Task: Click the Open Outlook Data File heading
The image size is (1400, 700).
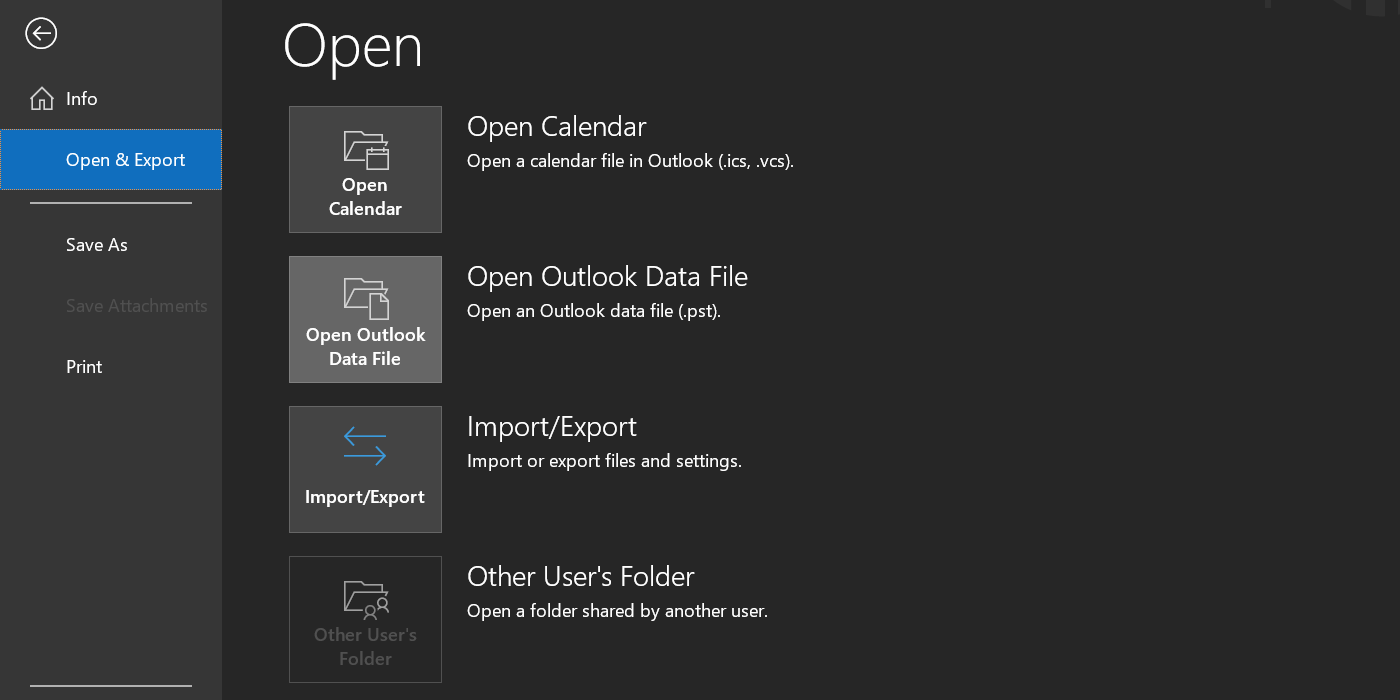Action: pos(607,277)
